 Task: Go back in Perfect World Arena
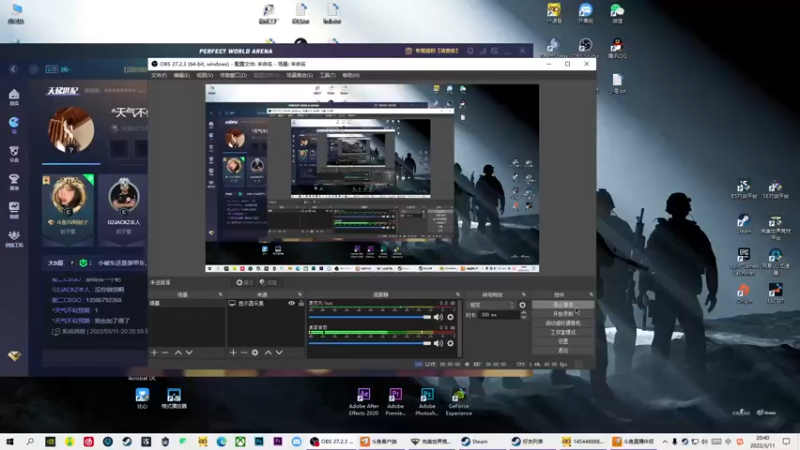pos(13,69)
